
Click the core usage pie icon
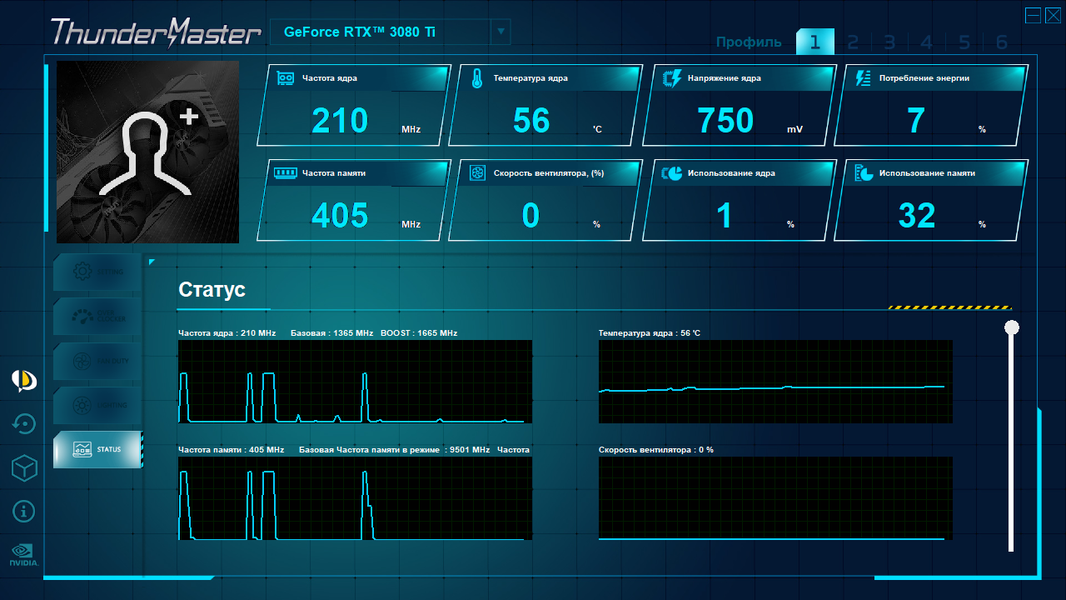click(x=672, y=173)
